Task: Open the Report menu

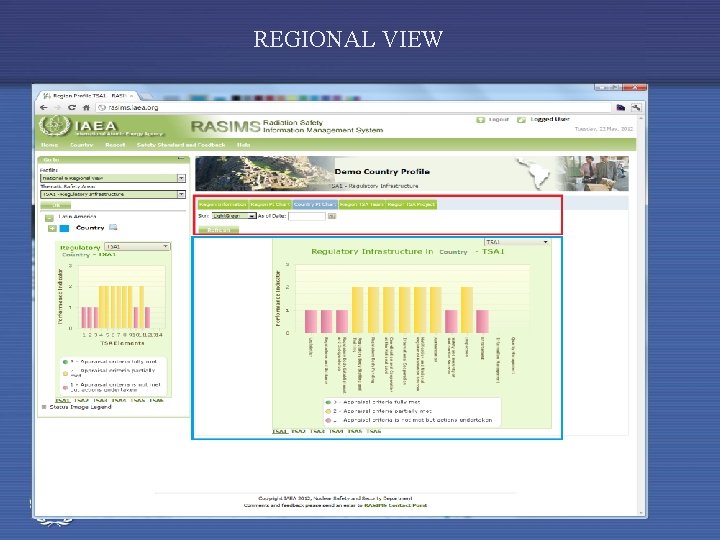Action: click(x=115, y=145)
